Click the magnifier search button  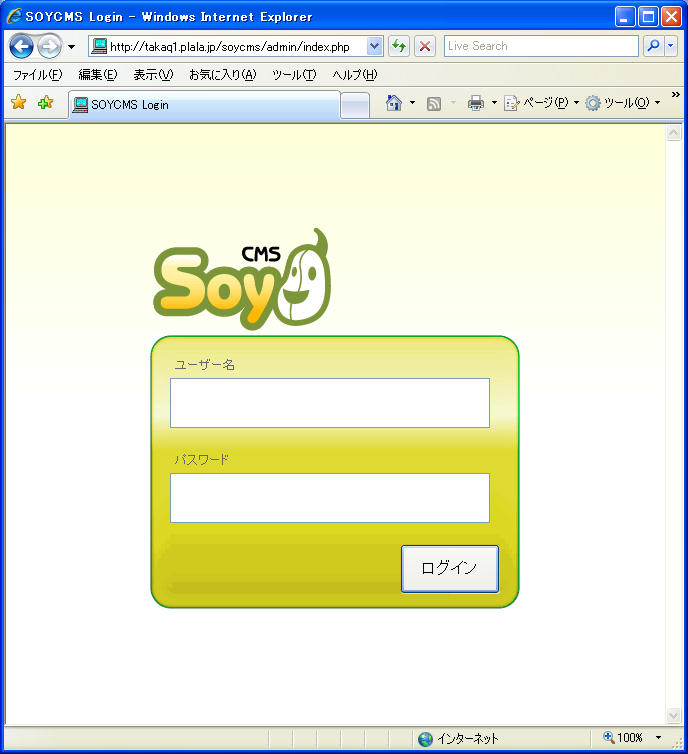pyautogui.click(x=653, y=46)
